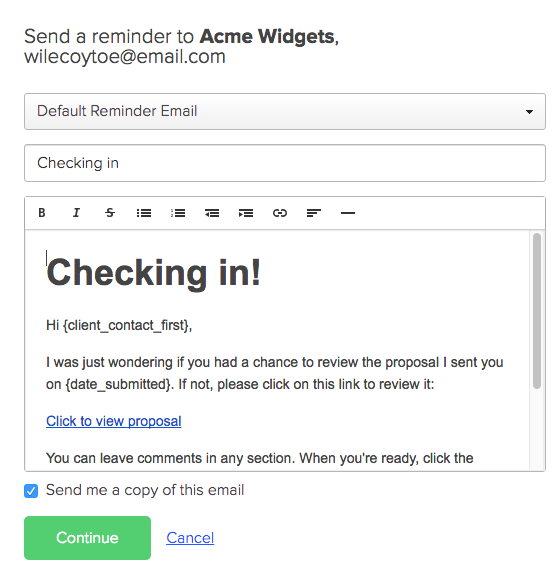Toggle strikethrough text formatting
560x583 pixels.
point(110,213)
